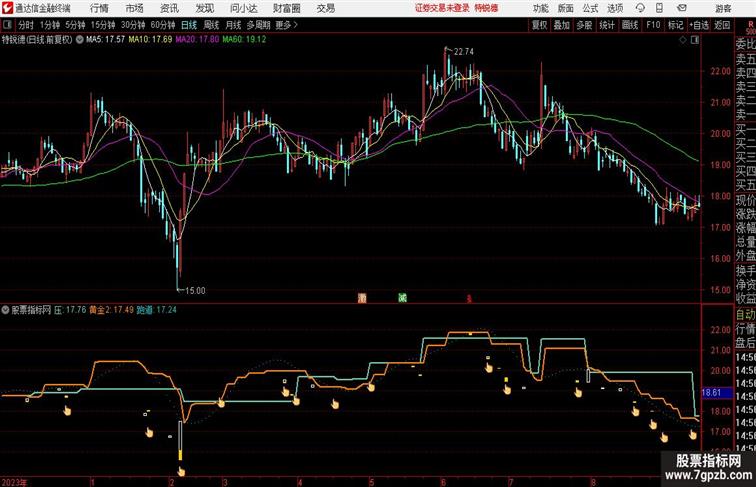The height and width of the screenshot is (487, 756).
Task: Click the 返回 back button
Action: point(722,25)
